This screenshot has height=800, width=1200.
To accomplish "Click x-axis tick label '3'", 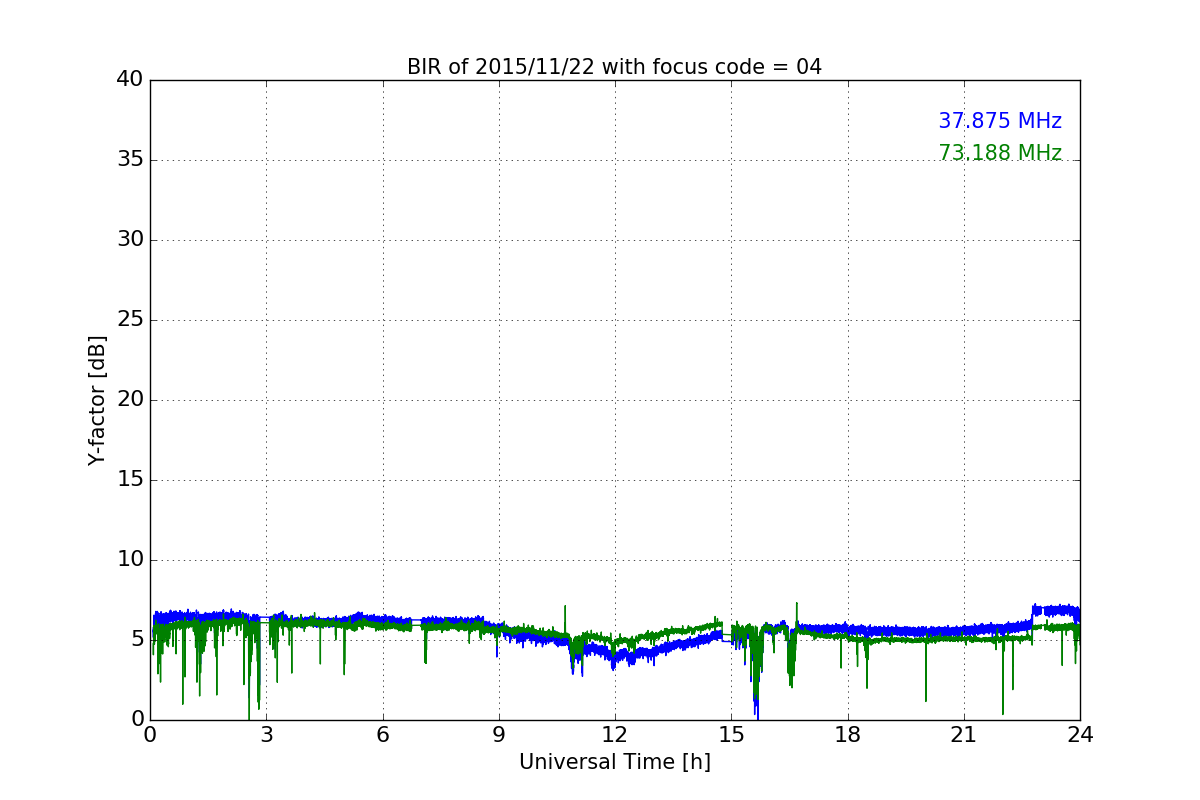I will (266, 735).
